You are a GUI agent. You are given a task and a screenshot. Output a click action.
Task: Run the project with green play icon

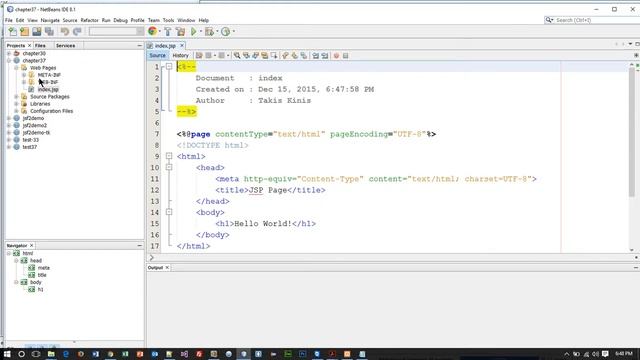coord(194,31)
